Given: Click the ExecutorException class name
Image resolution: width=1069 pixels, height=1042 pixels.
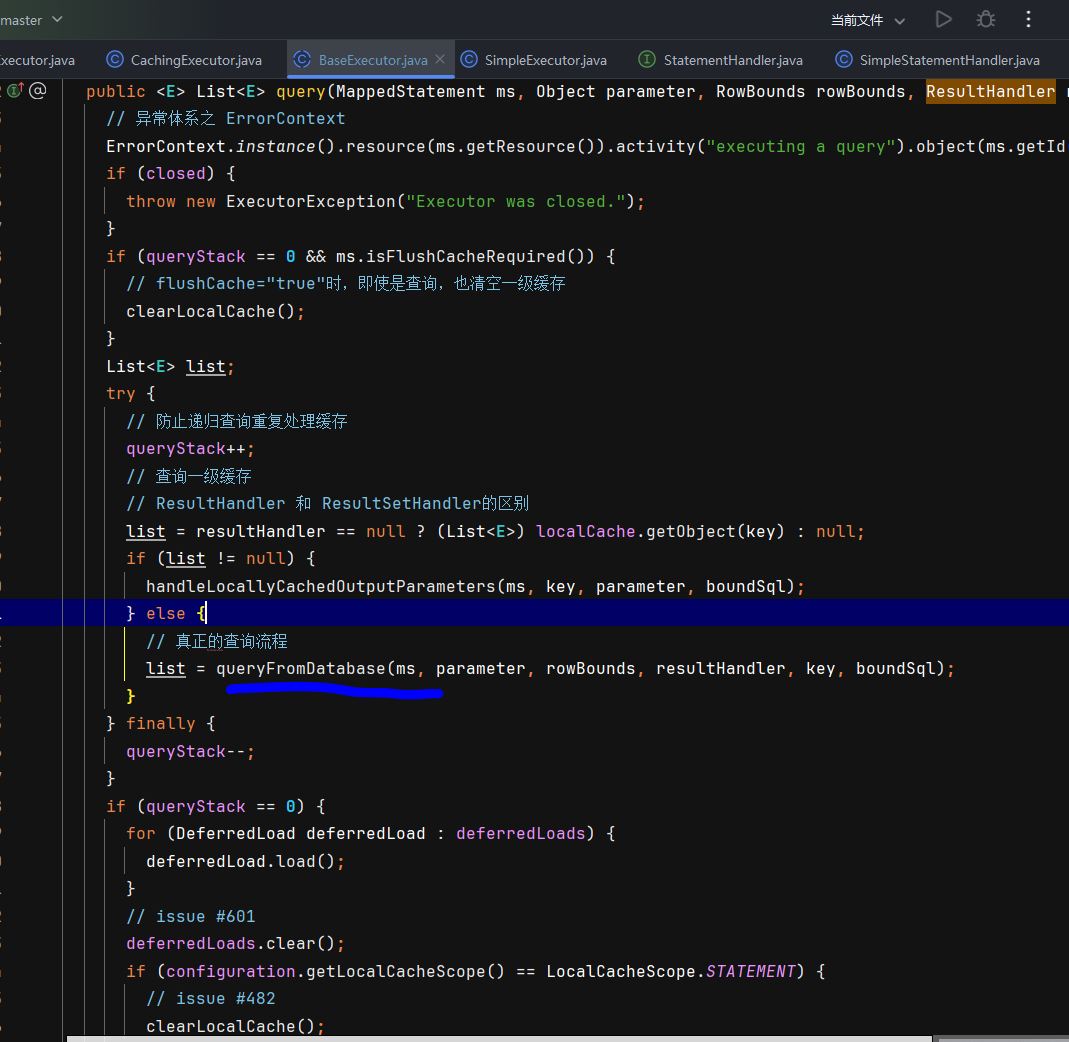Looking at the screenshot, I should (x=310, y=202).
